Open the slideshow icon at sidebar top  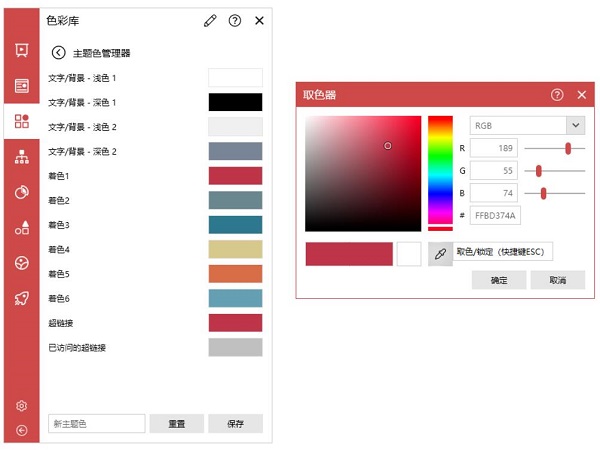point(21,51)
